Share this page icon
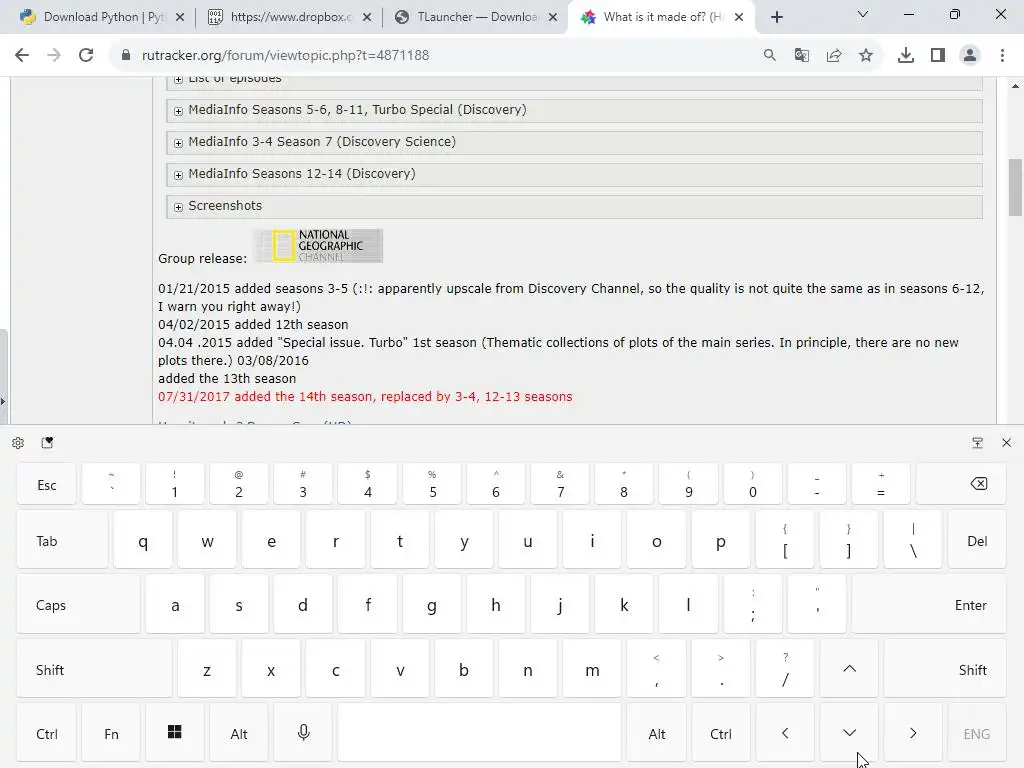 (833, 56)
